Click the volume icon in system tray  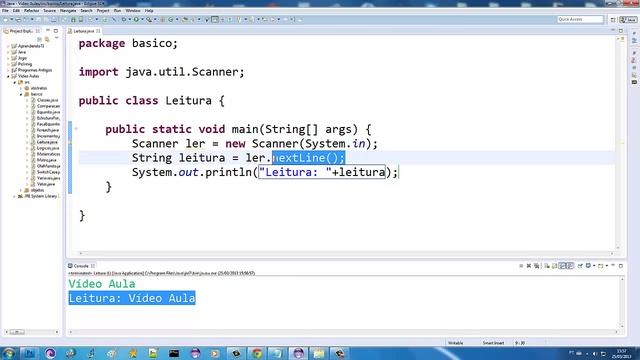coord(595,353)
